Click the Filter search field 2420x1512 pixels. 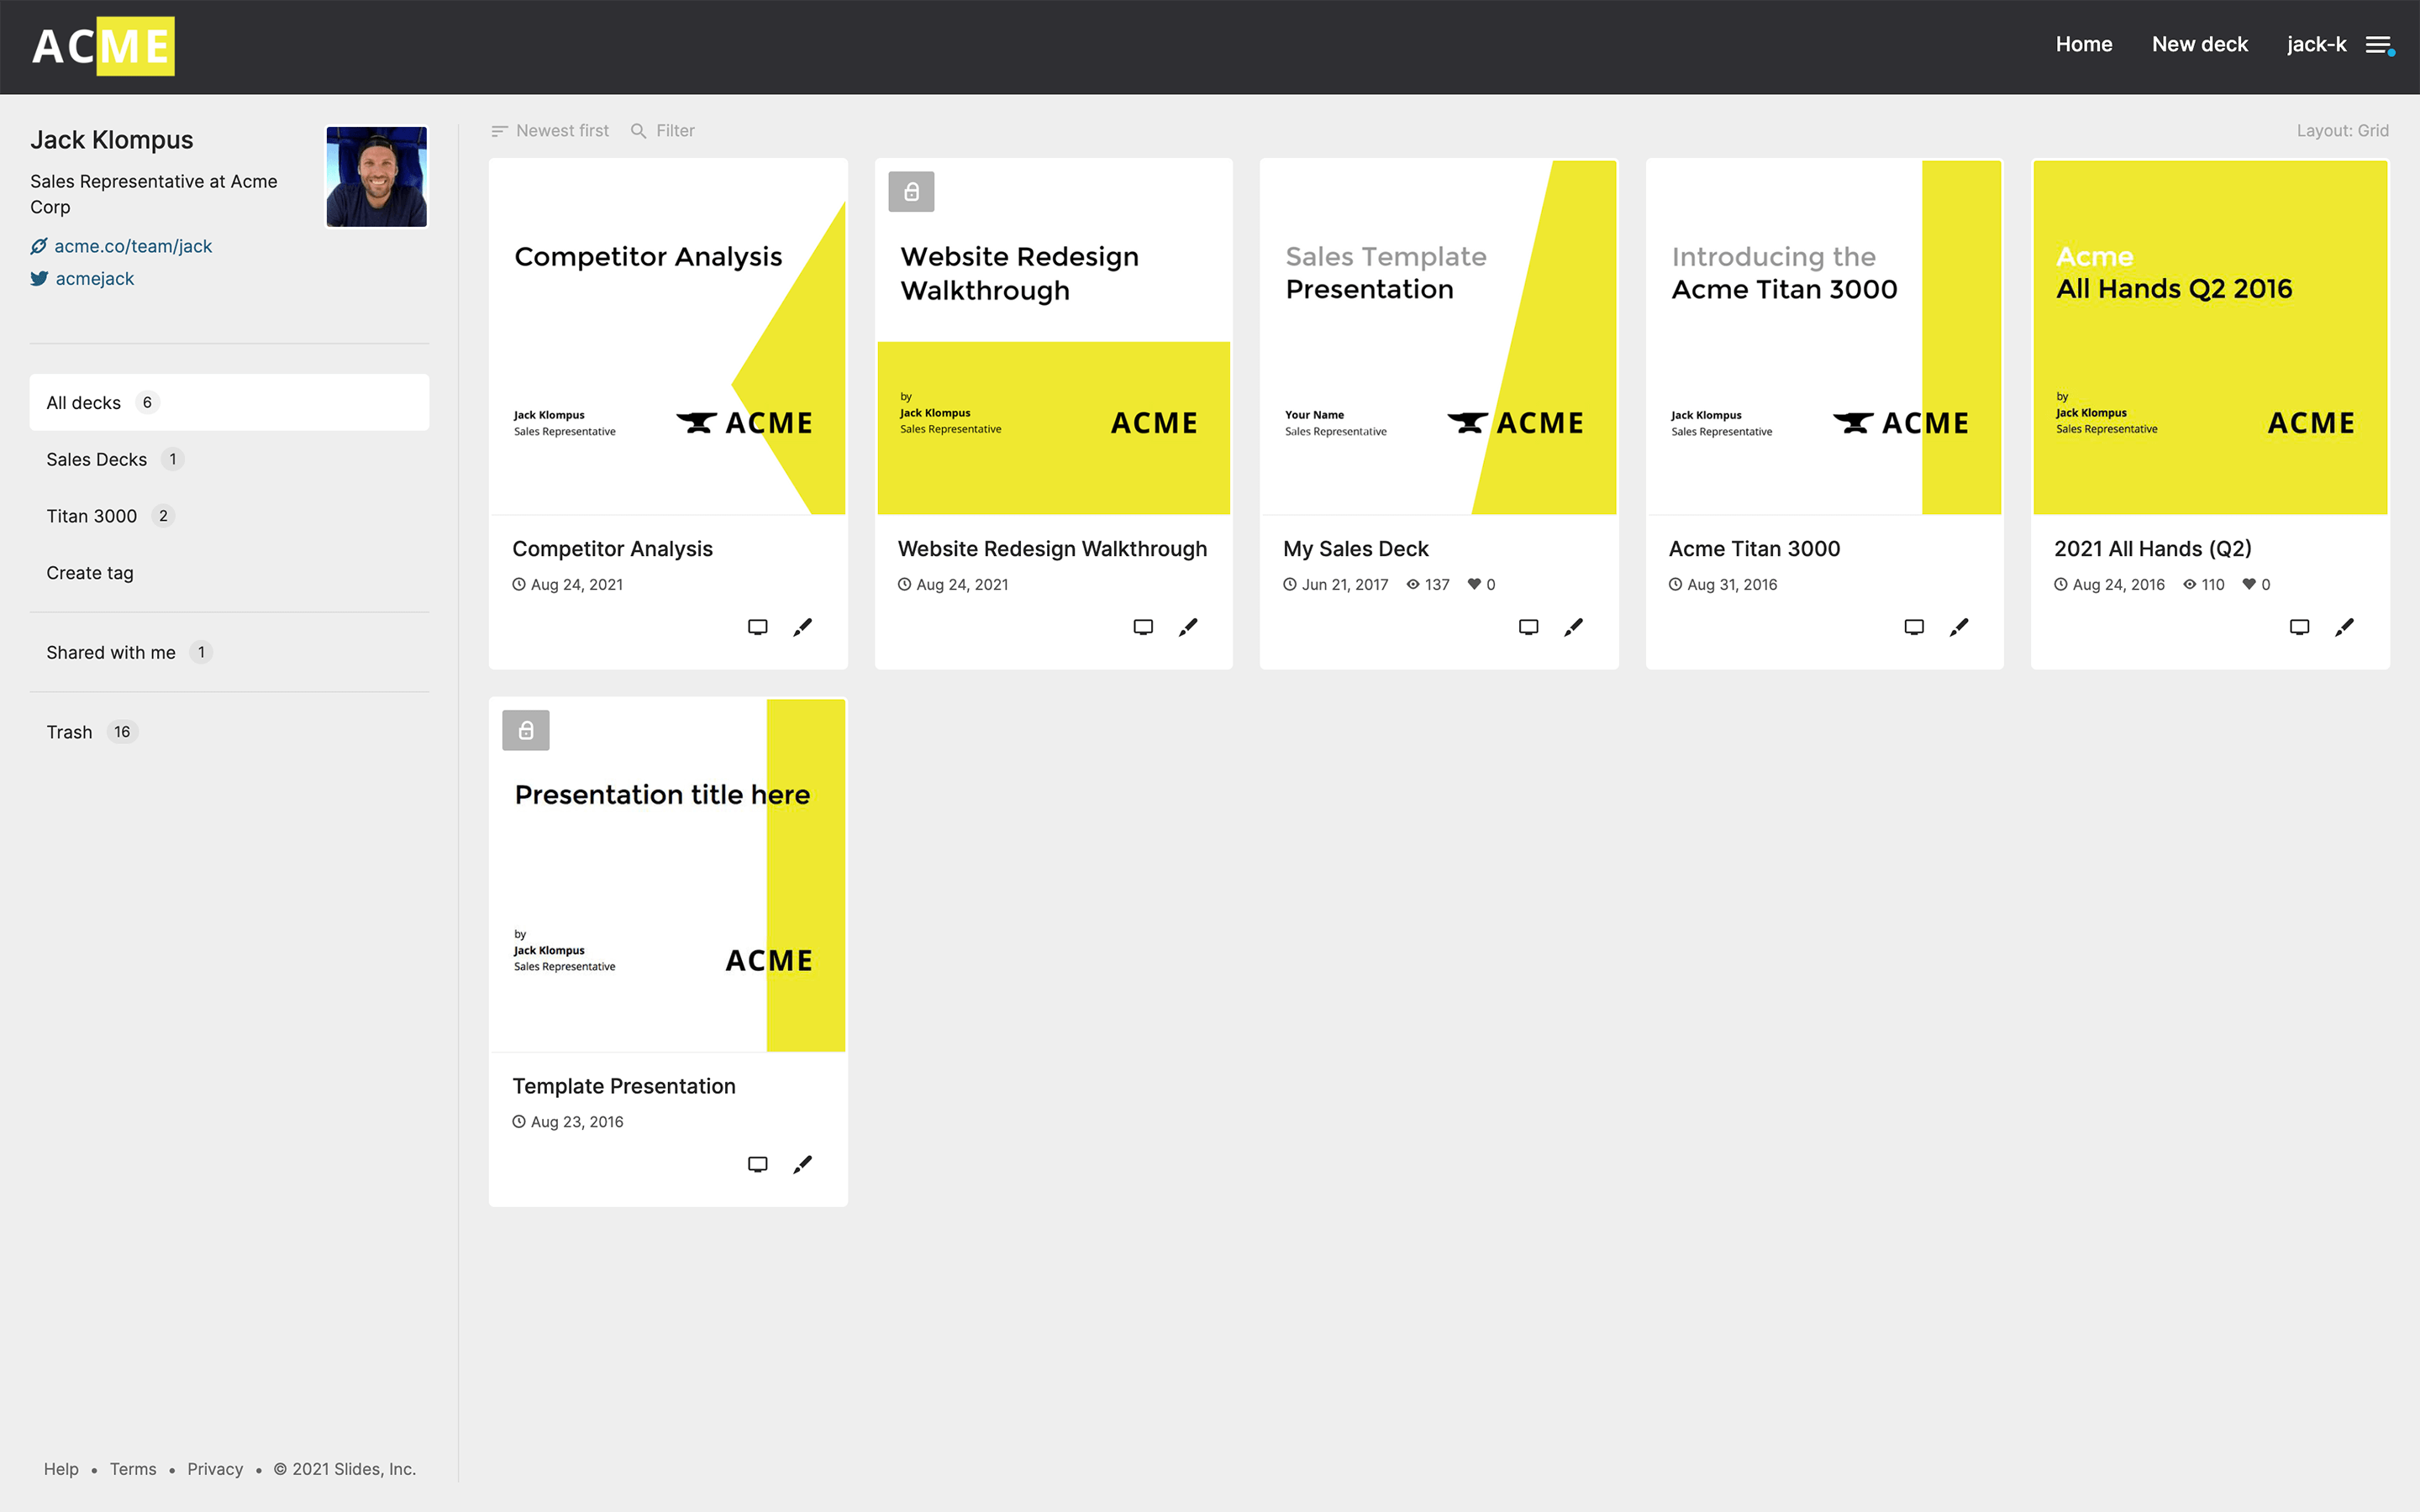(674, 131)
